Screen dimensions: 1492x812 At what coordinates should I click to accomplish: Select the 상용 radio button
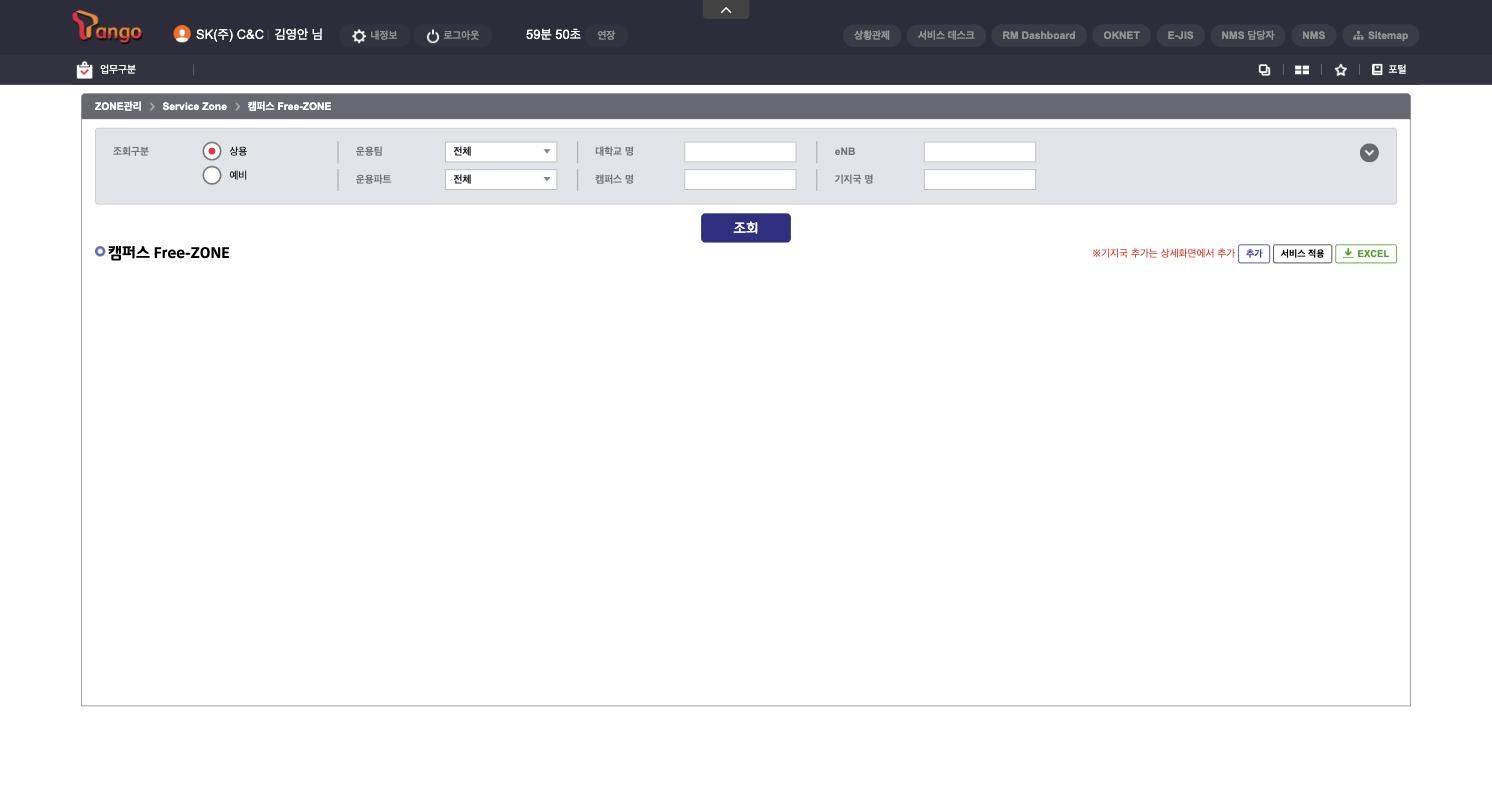[x=212, y=151]
